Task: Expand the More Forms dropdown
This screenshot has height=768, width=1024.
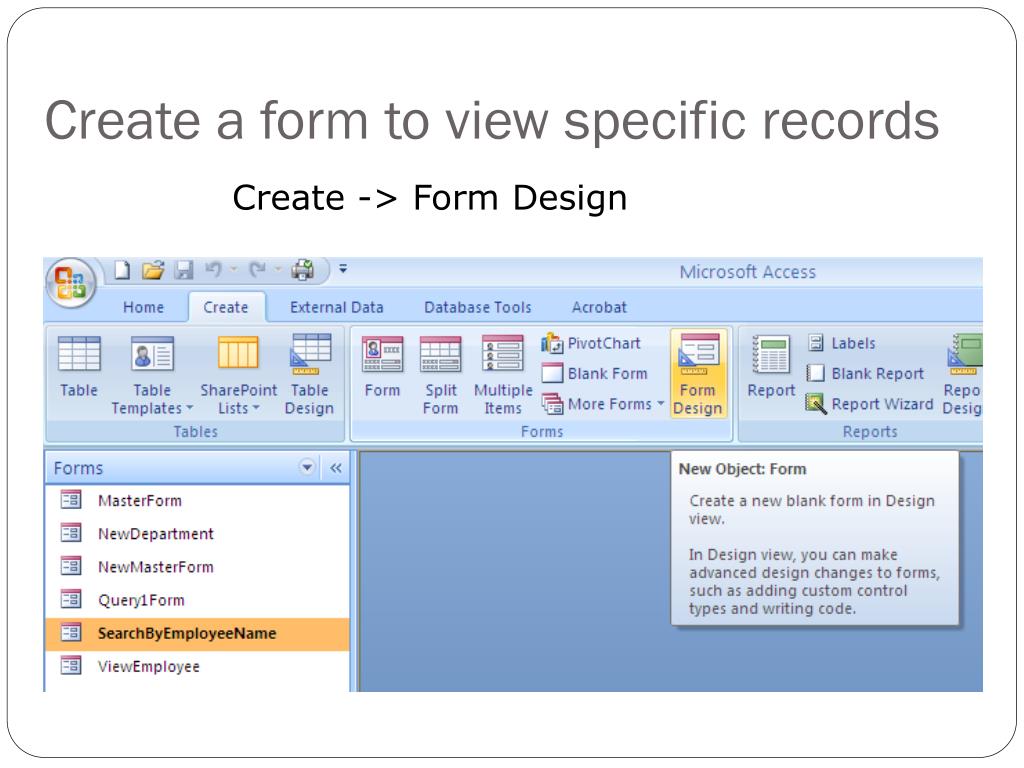Action: [603, 404]
